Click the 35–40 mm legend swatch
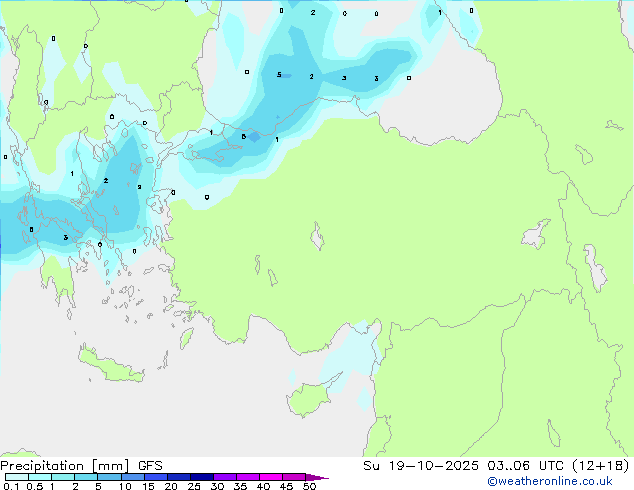Screen dimensions: 634x490 tap(248, 477)
